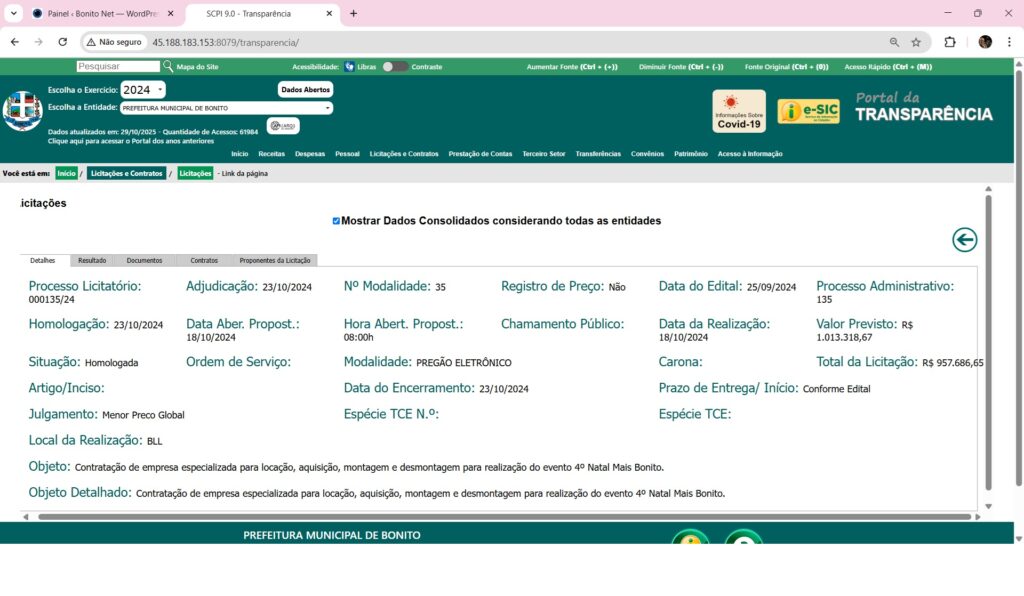Switch to the Documentos tab

pos(144,260)
